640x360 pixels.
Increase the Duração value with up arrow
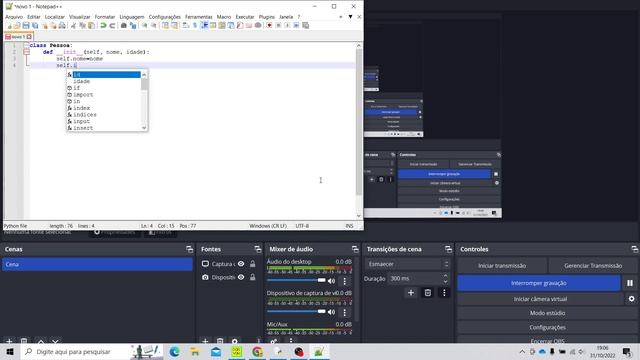coord(445,276)
